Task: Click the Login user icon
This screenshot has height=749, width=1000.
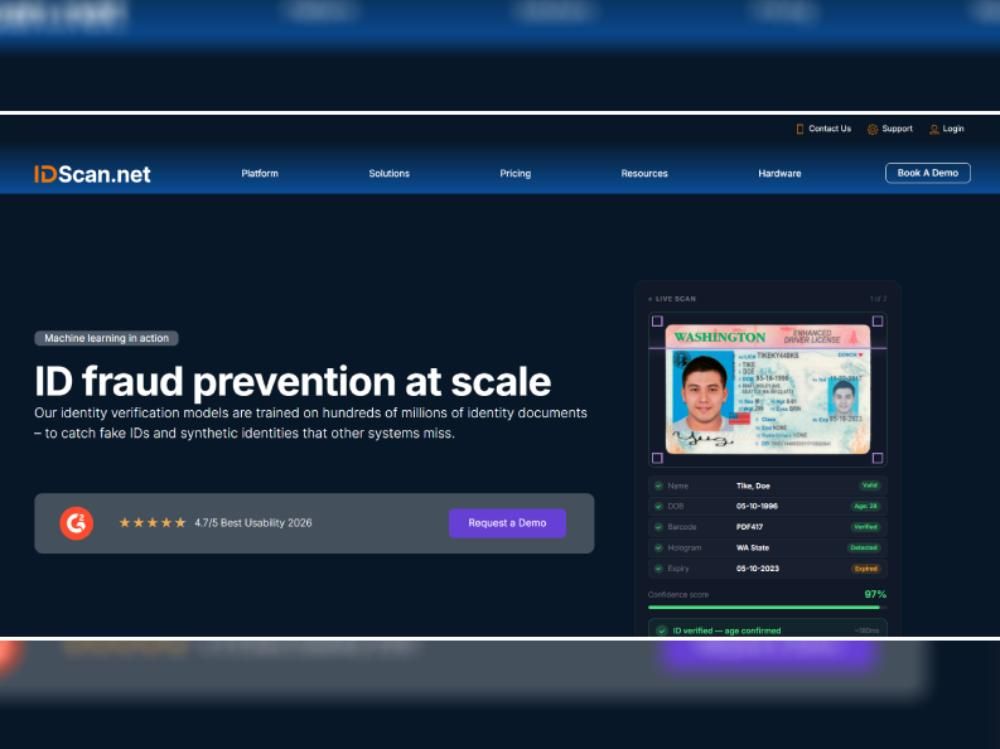Action: 934,130
